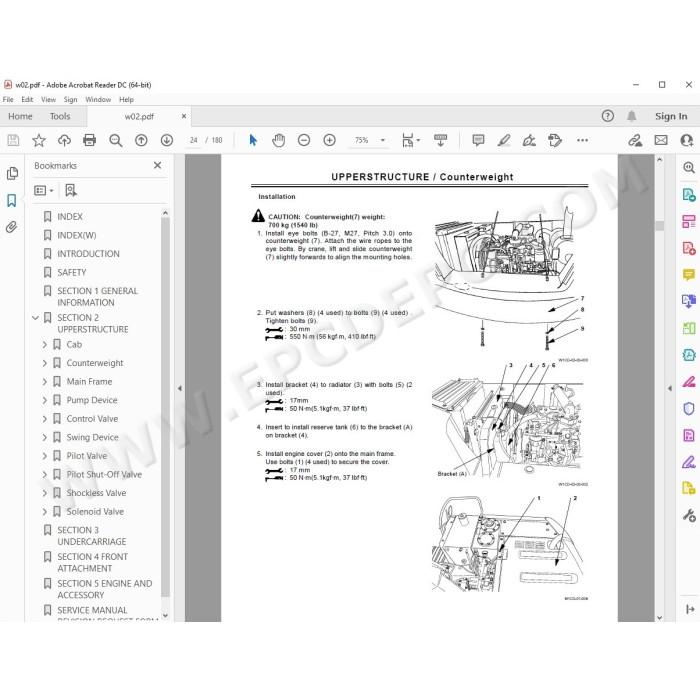Switch to the Tools tab
Image resolution: width=700 pixels, height=700 pixels.
point(60,116)
